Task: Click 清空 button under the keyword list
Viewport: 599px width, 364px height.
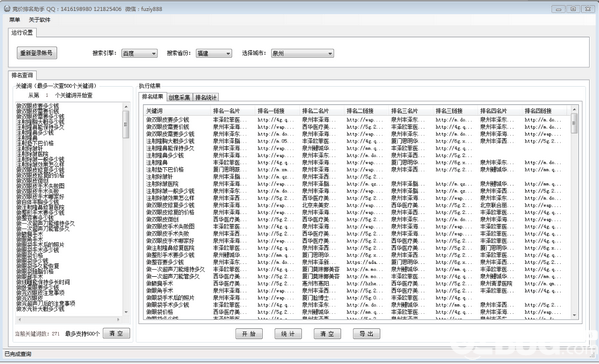Action: click(x=116, y=333)
